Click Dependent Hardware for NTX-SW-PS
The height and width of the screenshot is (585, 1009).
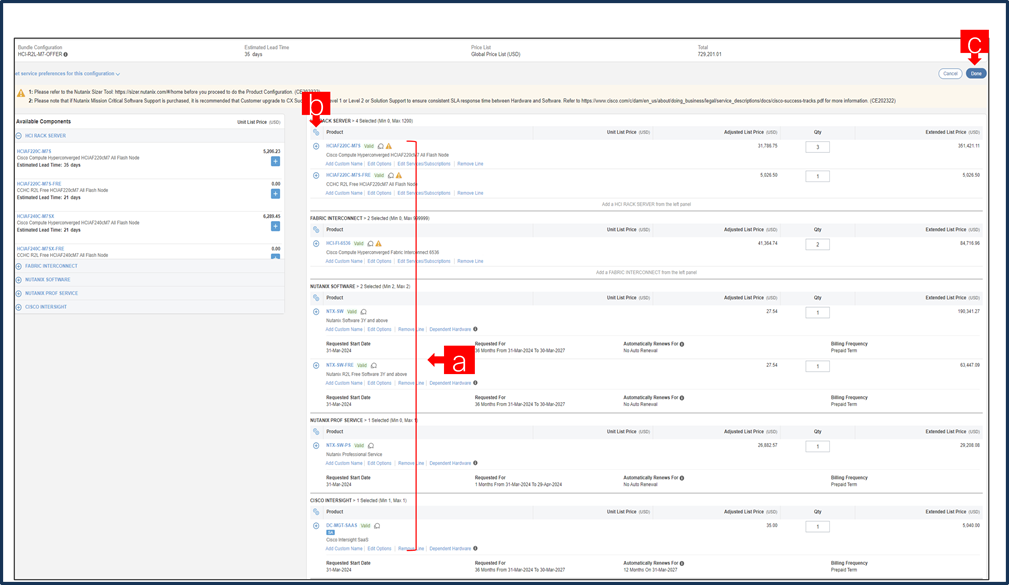click(450, 463)
